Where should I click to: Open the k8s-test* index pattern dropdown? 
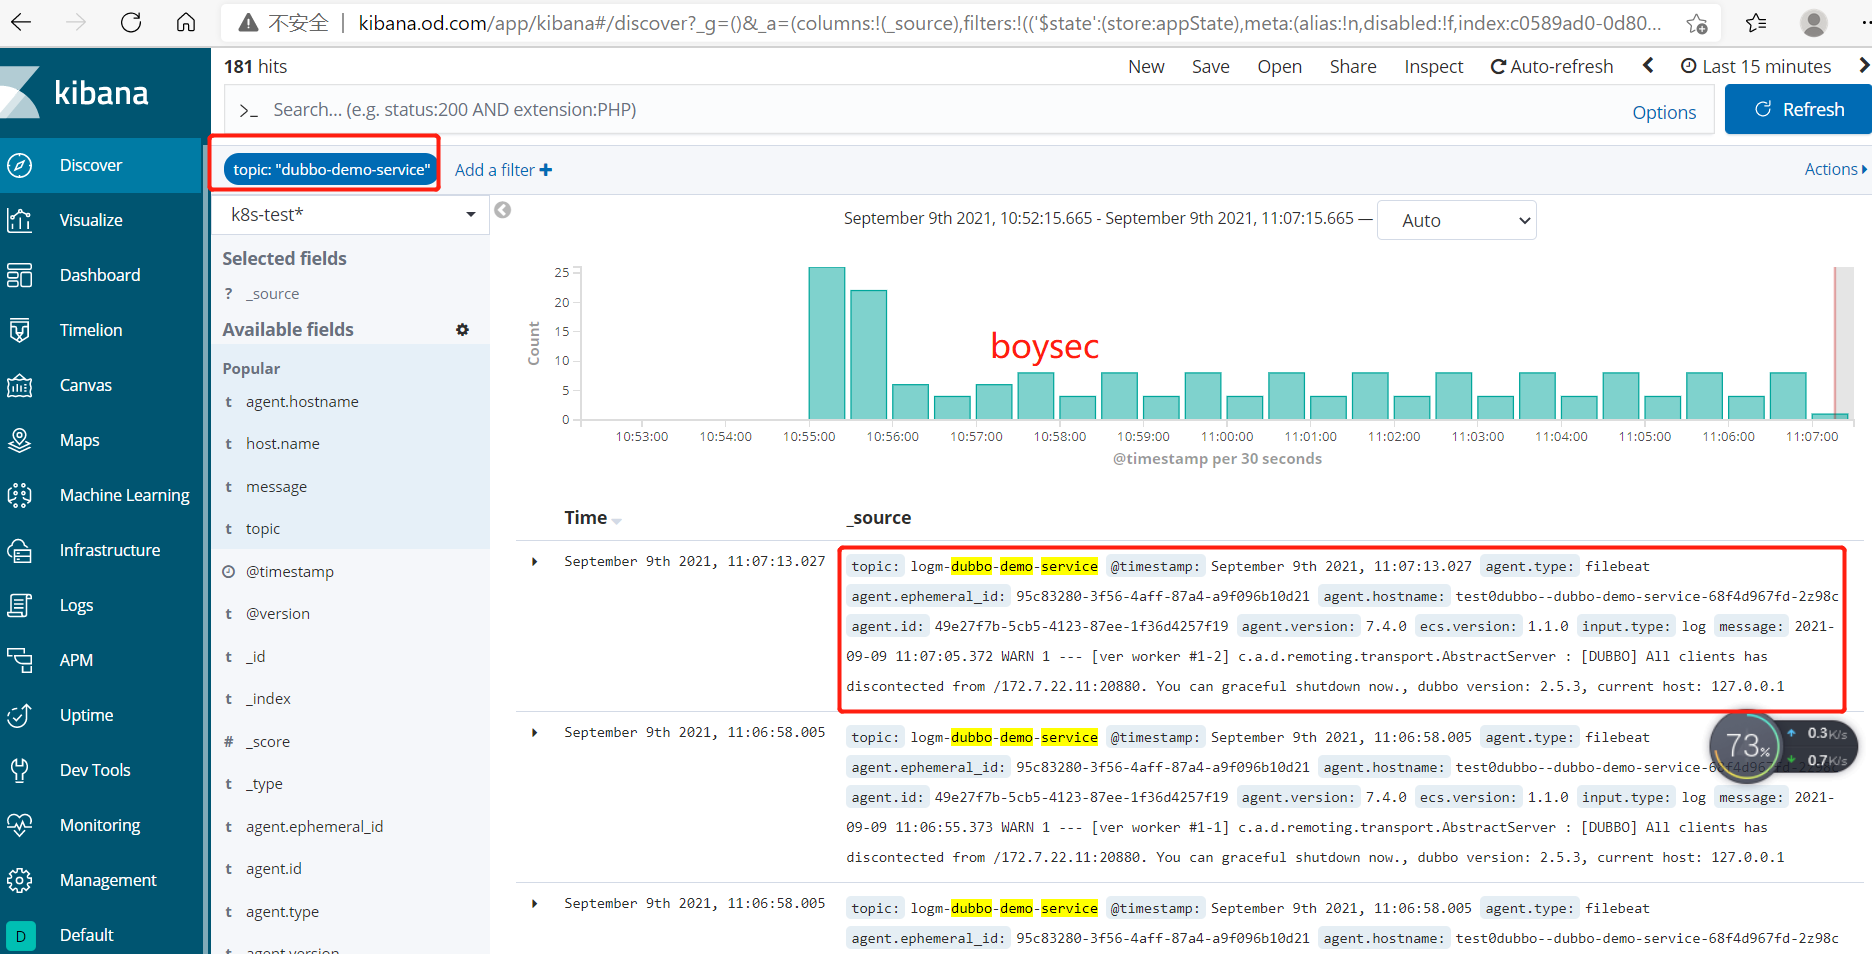pyautogui.click(x=351, y=214)
